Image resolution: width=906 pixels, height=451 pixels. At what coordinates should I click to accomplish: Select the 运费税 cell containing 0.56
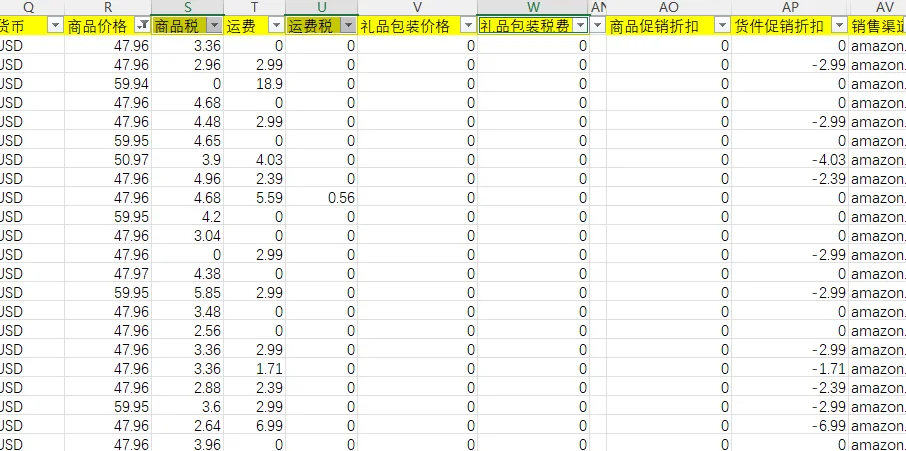pos(321,197)
